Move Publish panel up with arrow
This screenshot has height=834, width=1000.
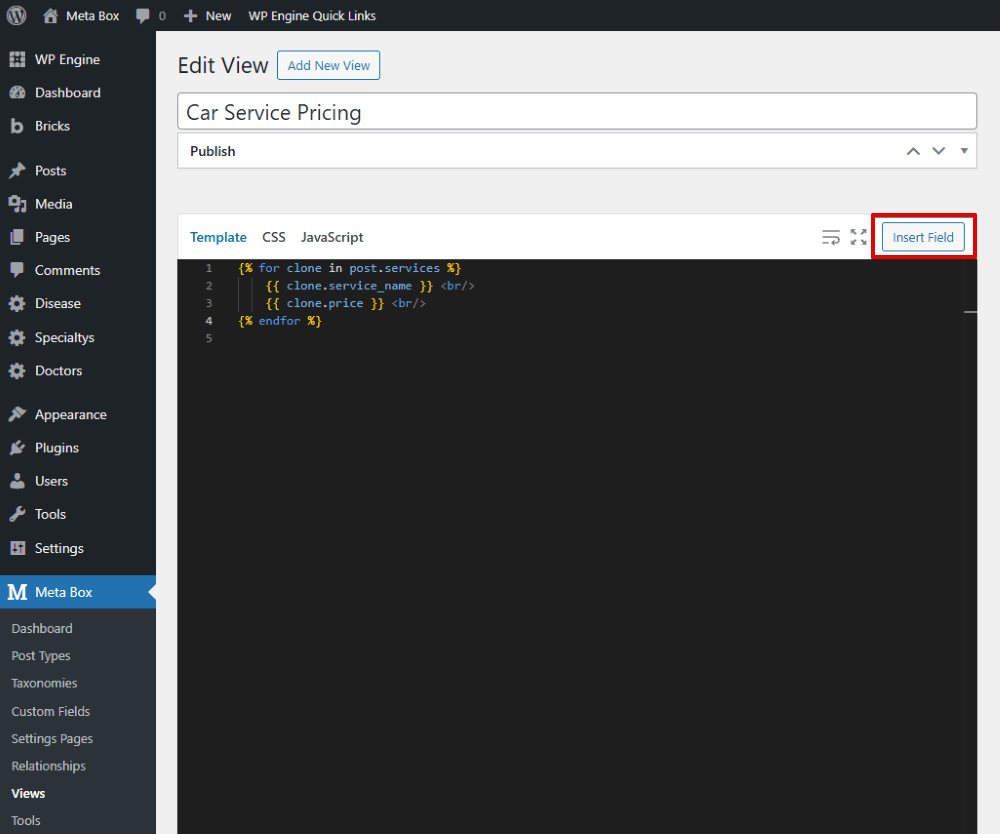pyautogui.click(x=912, y=151)
